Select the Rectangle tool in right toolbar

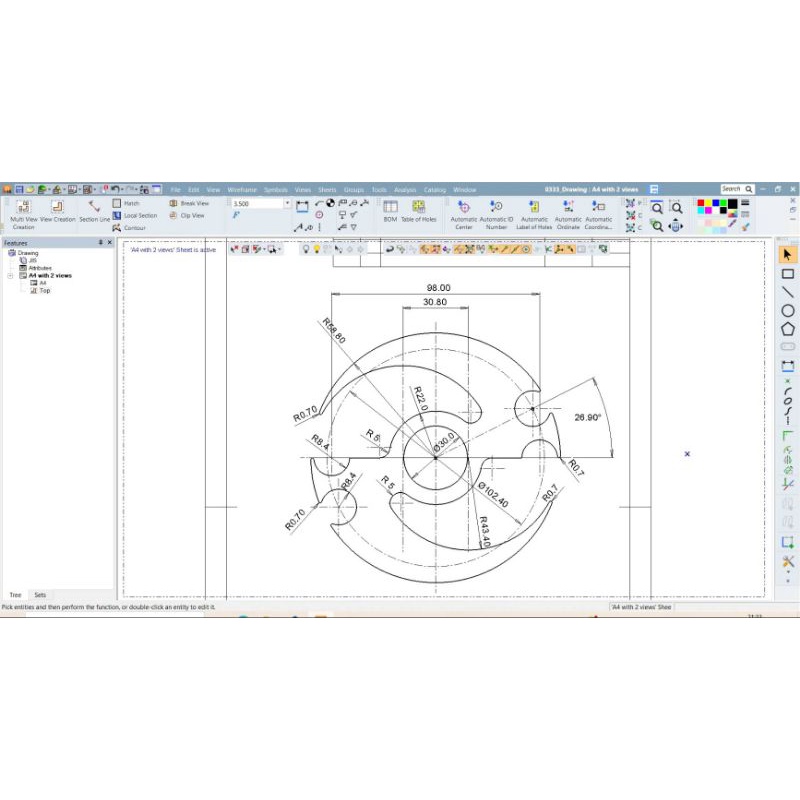coord(788,274)
